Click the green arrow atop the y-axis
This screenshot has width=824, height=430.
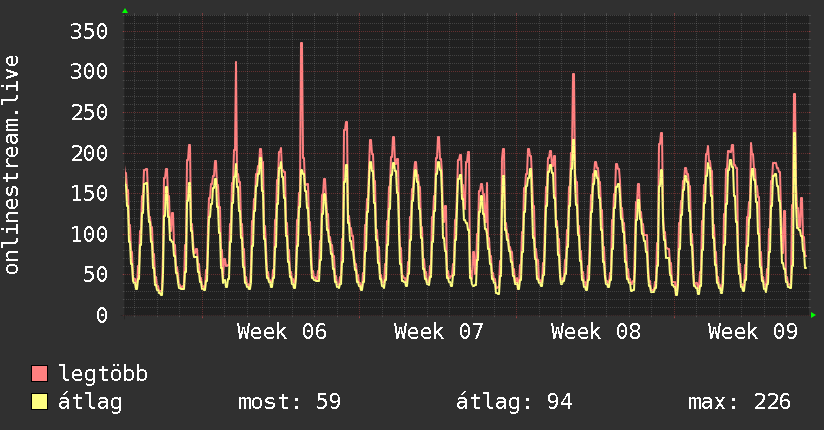tap(125, 11)
